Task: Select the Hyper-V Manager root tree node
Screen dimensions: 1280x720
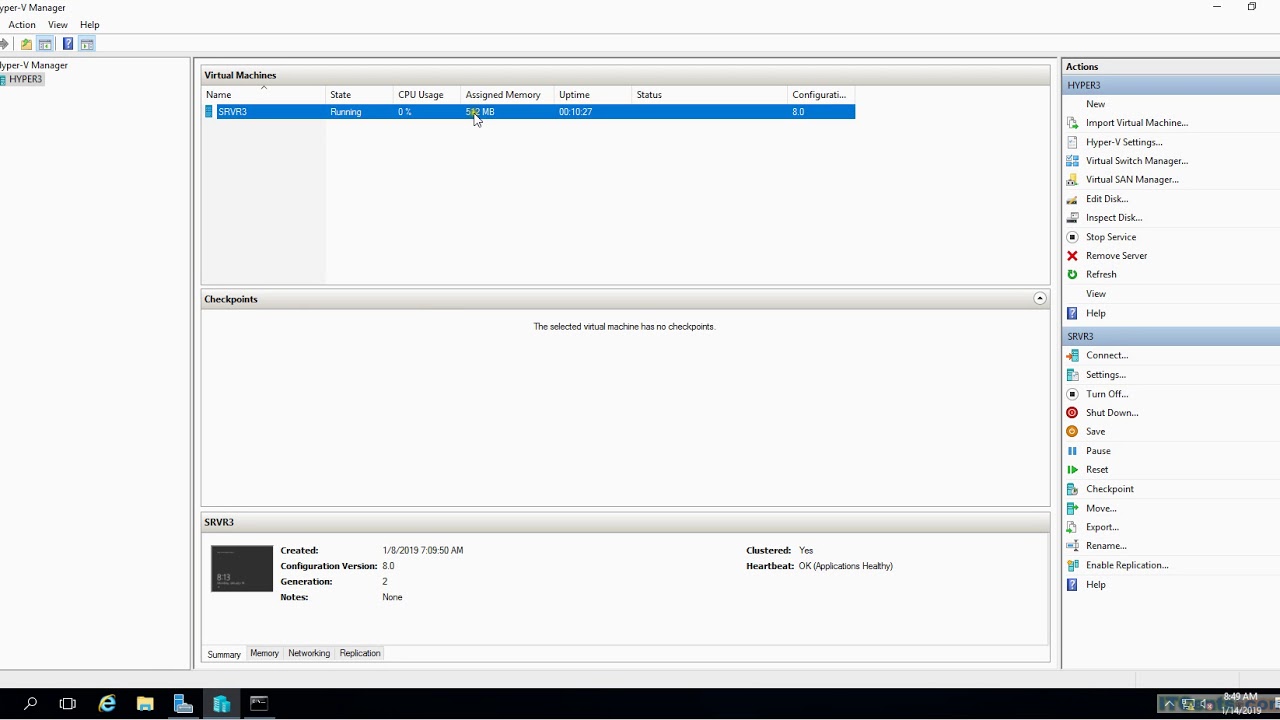Action: [34, 65]
